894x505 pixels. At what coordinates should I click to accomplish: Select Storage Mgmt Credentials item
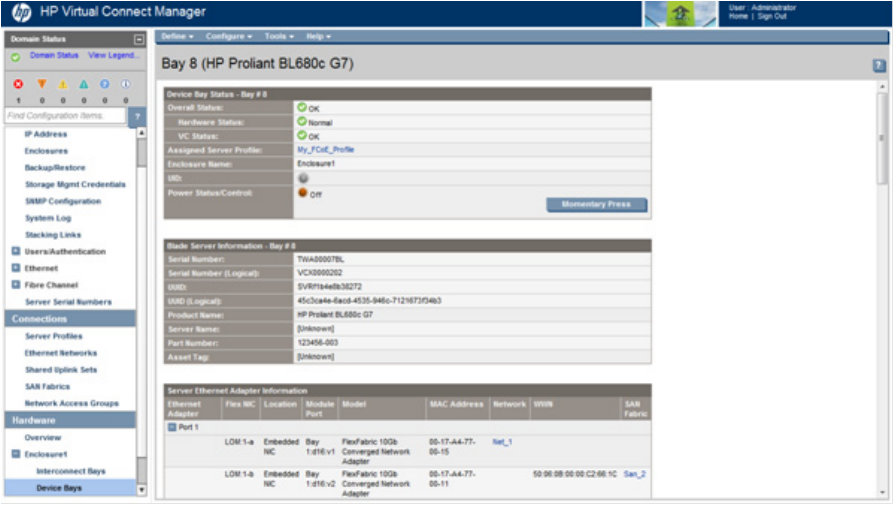[75, 184]
